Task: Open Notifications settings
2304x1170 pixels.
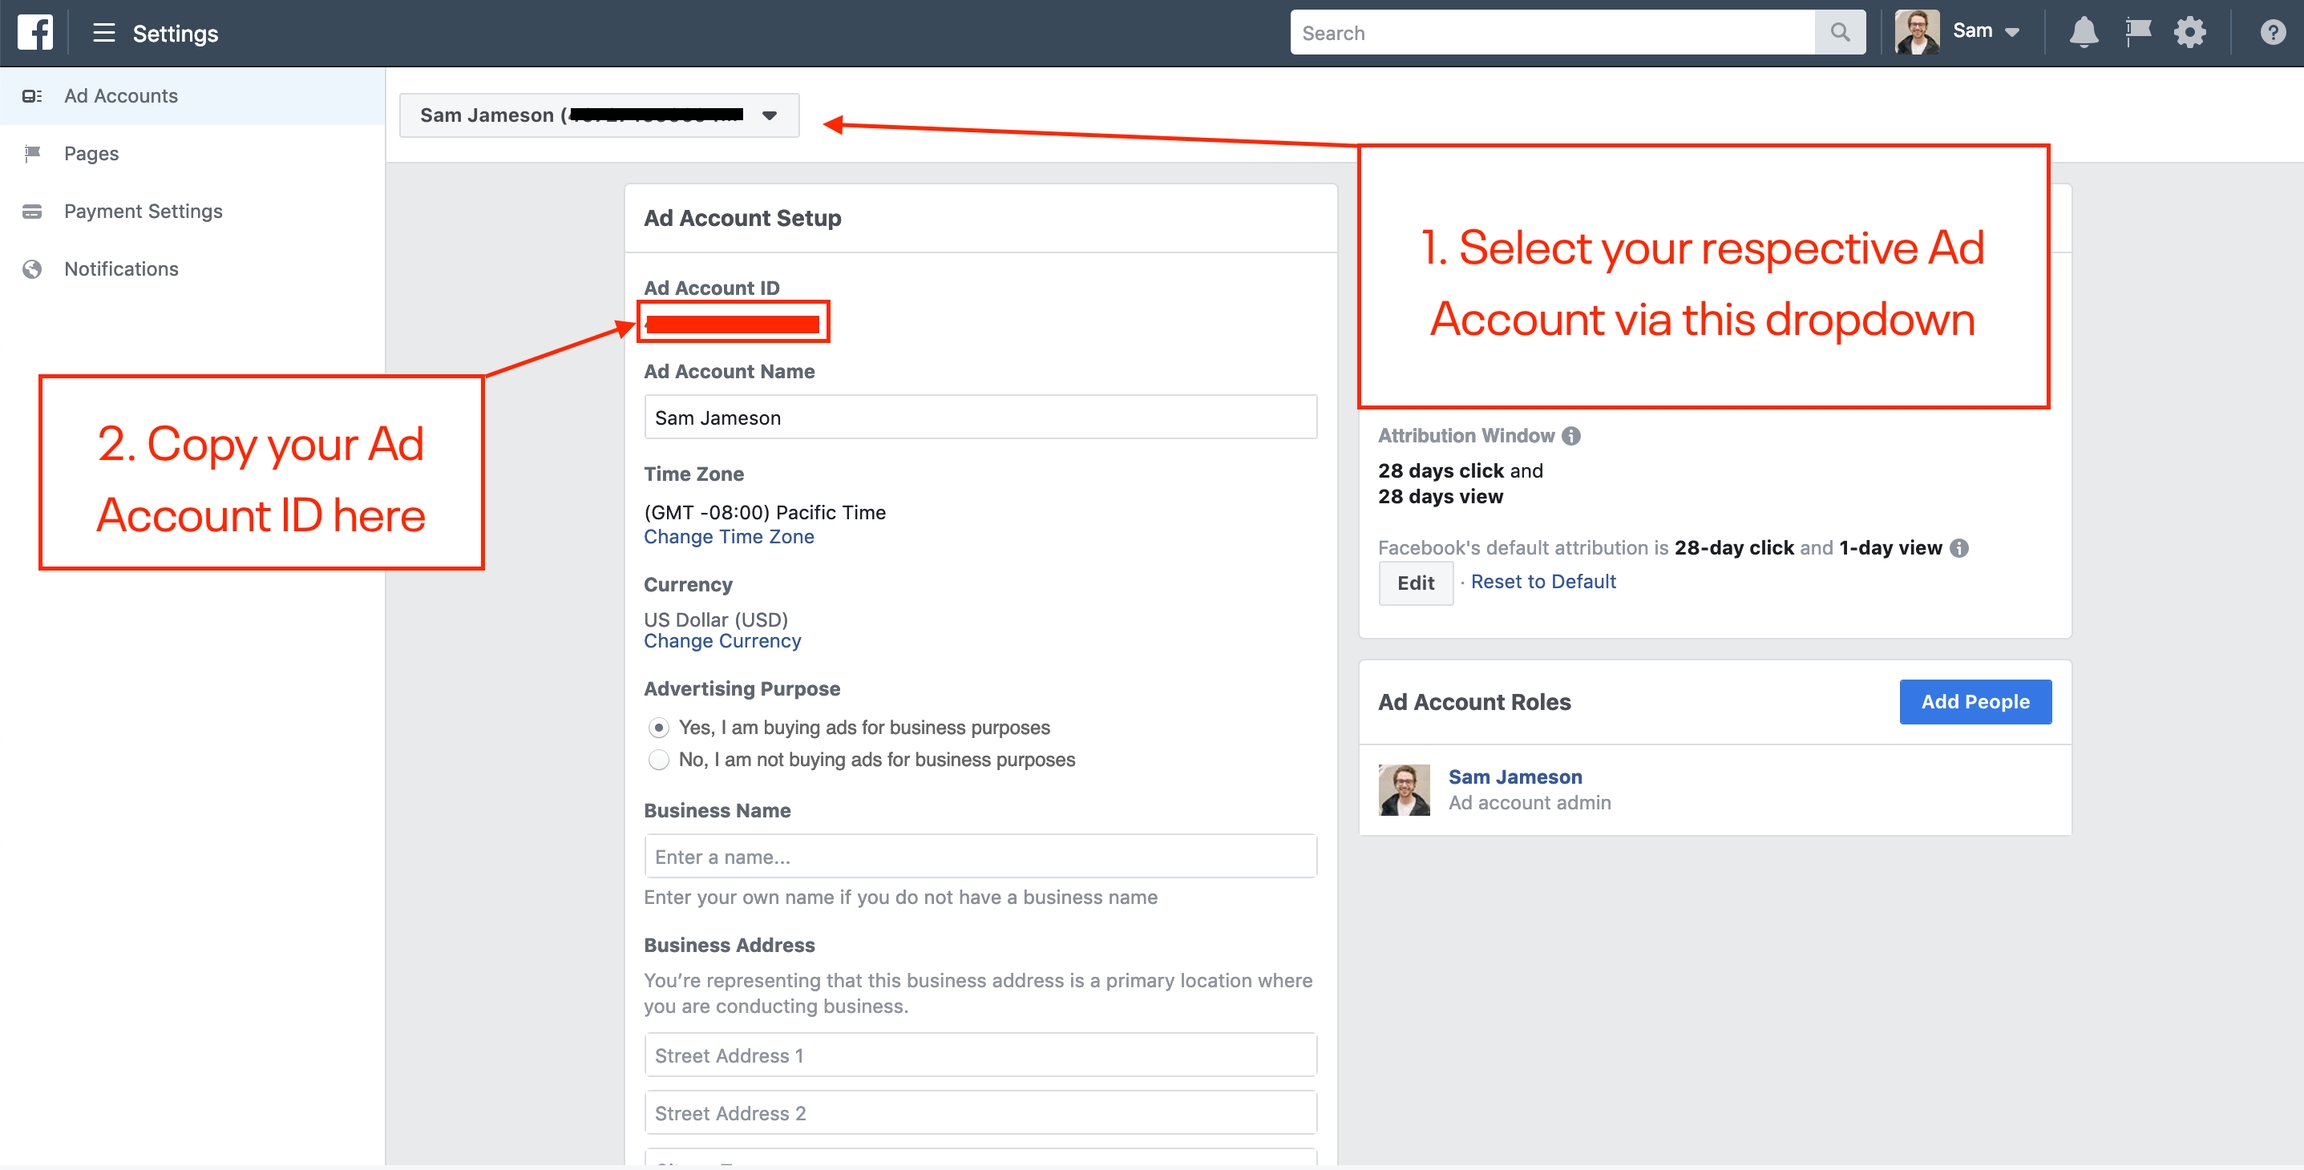Action: (192, 269)
